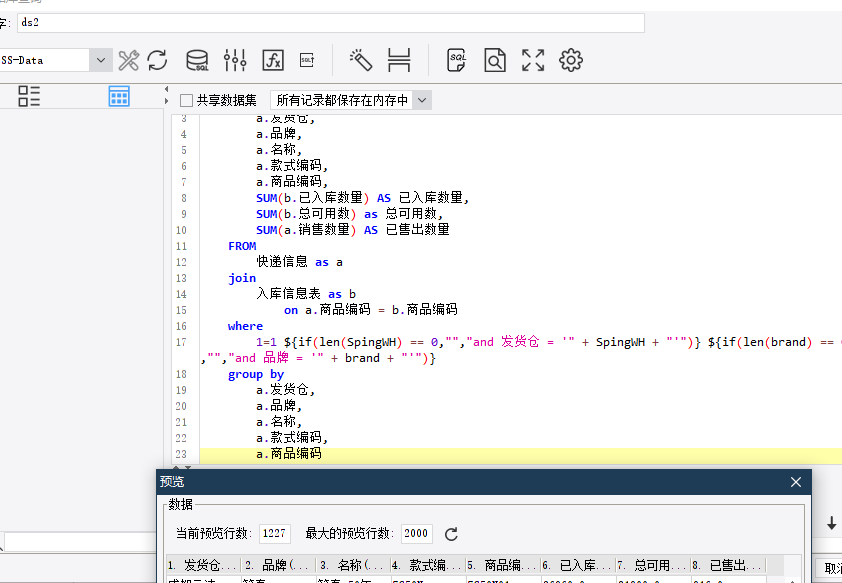Click the down arrow icon at right edge
842x583 pixels.
coord(831,523)
